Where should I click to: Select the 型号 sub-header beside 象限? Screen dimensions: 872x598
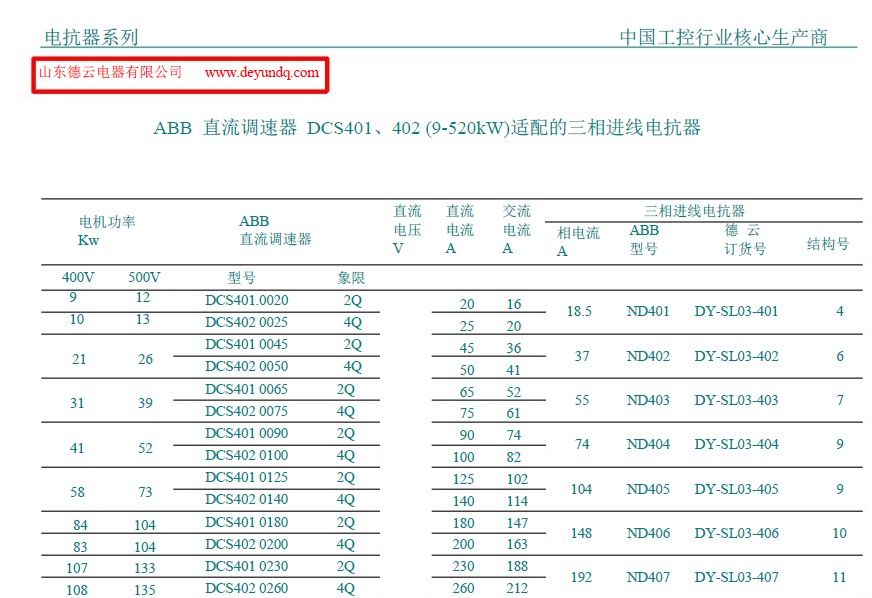(x=241, y=278)
